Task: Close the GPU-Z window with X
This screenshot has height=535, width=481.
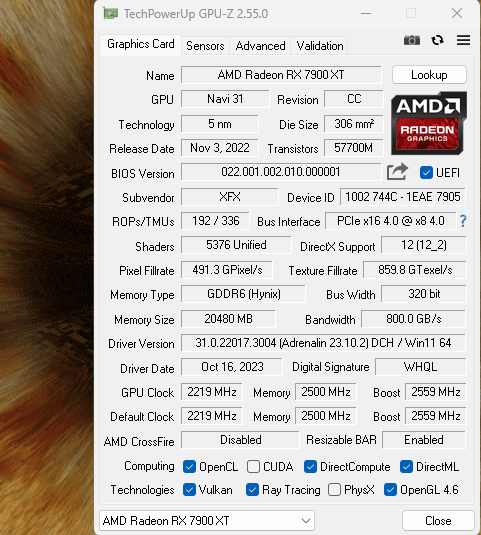Action: (x=457, y=13)
